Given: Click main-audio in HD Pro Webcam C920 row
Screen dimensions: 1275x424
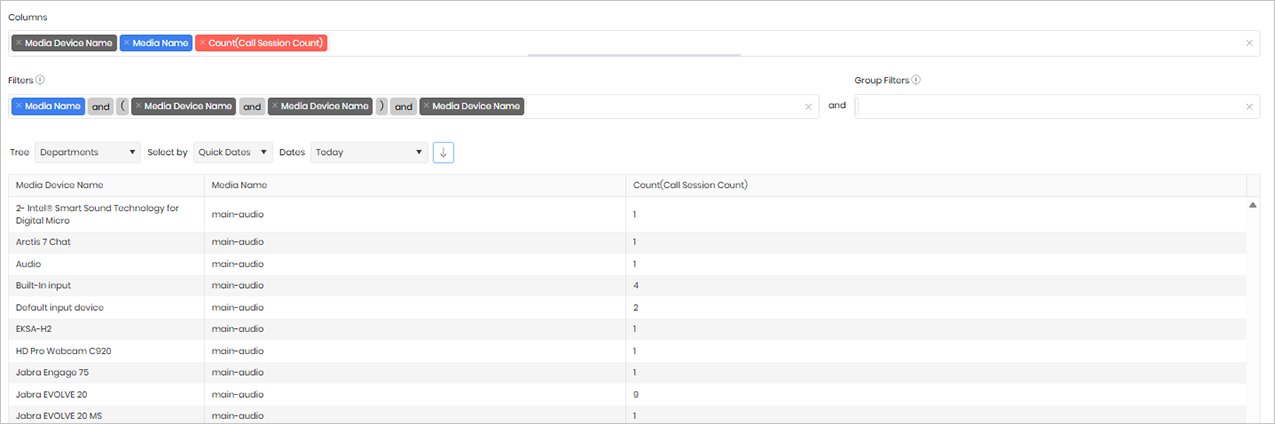Looking at the screenshot, I should (x=238, y=351).
